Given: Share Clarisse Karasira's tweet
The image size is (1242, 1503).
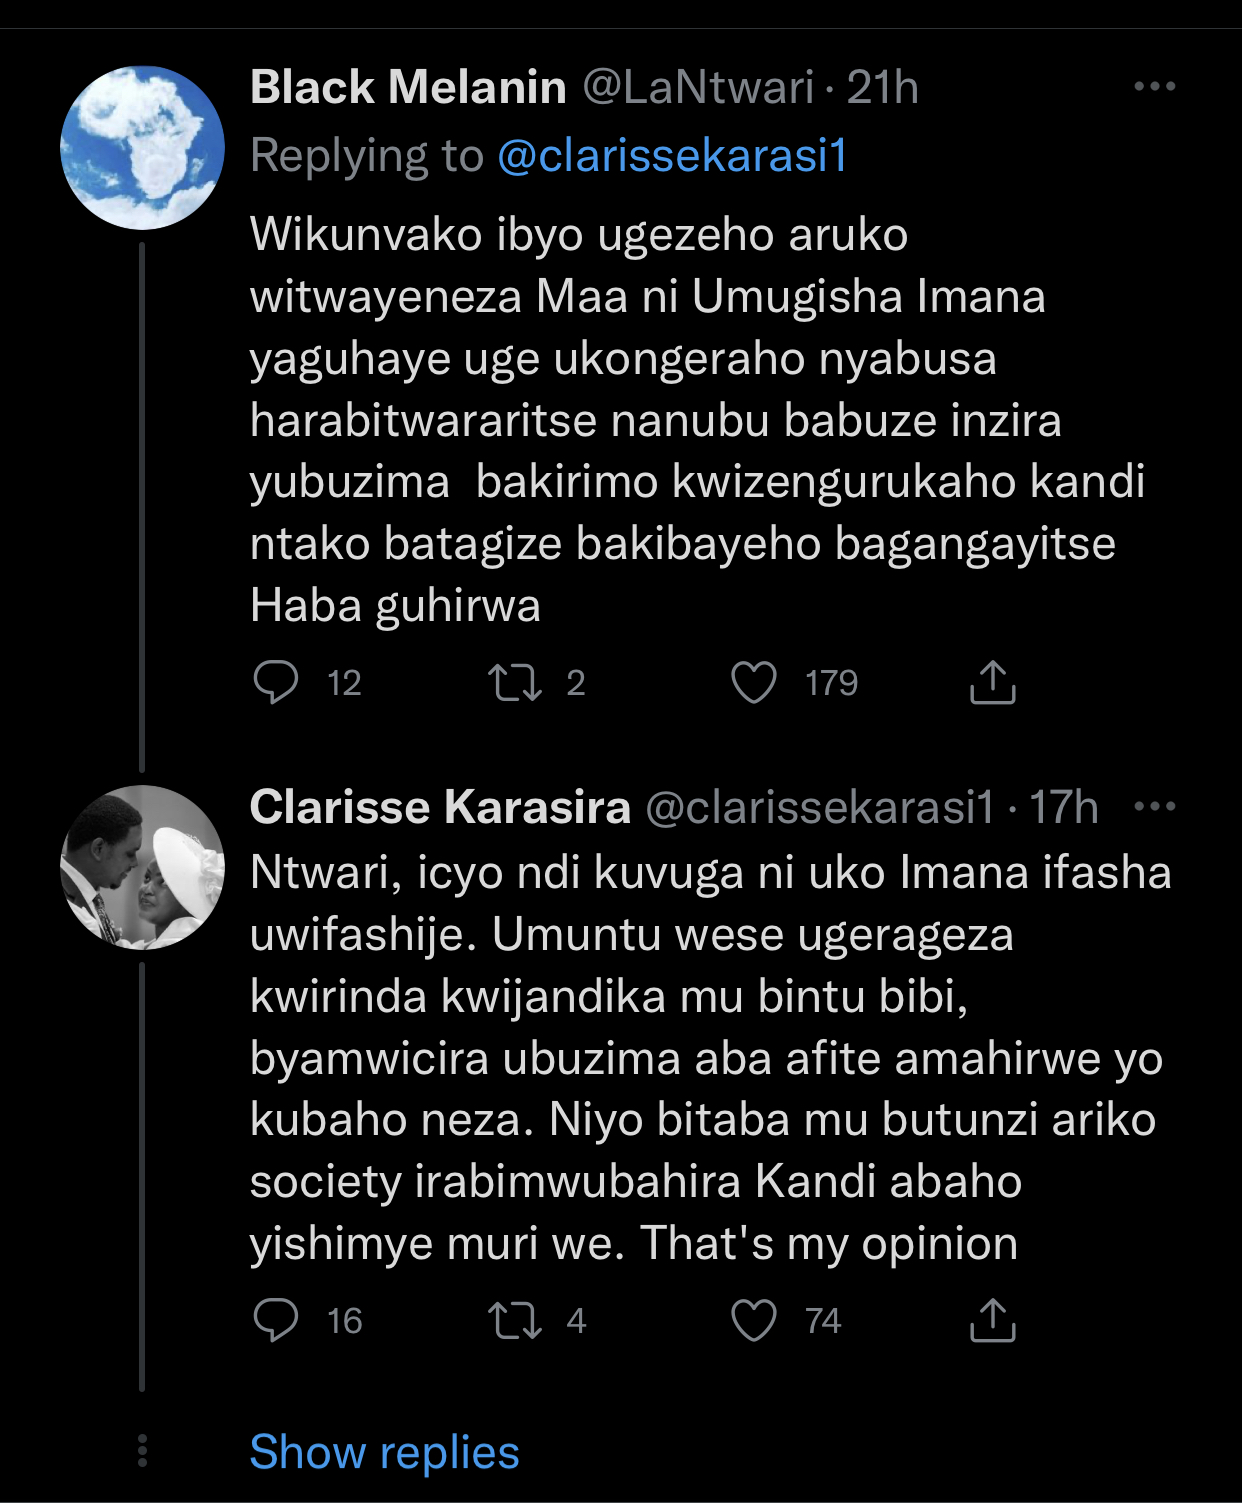Looking at the screenshot, I should pyautogui.click(x=992, y=1321).
